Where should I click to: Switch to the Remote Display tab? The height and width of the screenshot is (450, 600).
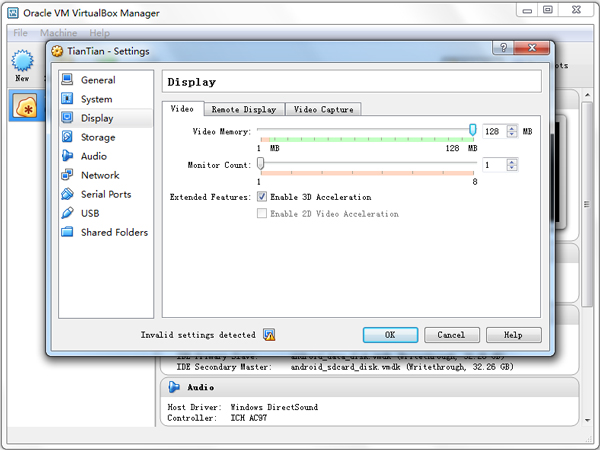pyautogui.click(x=244, y=109)
